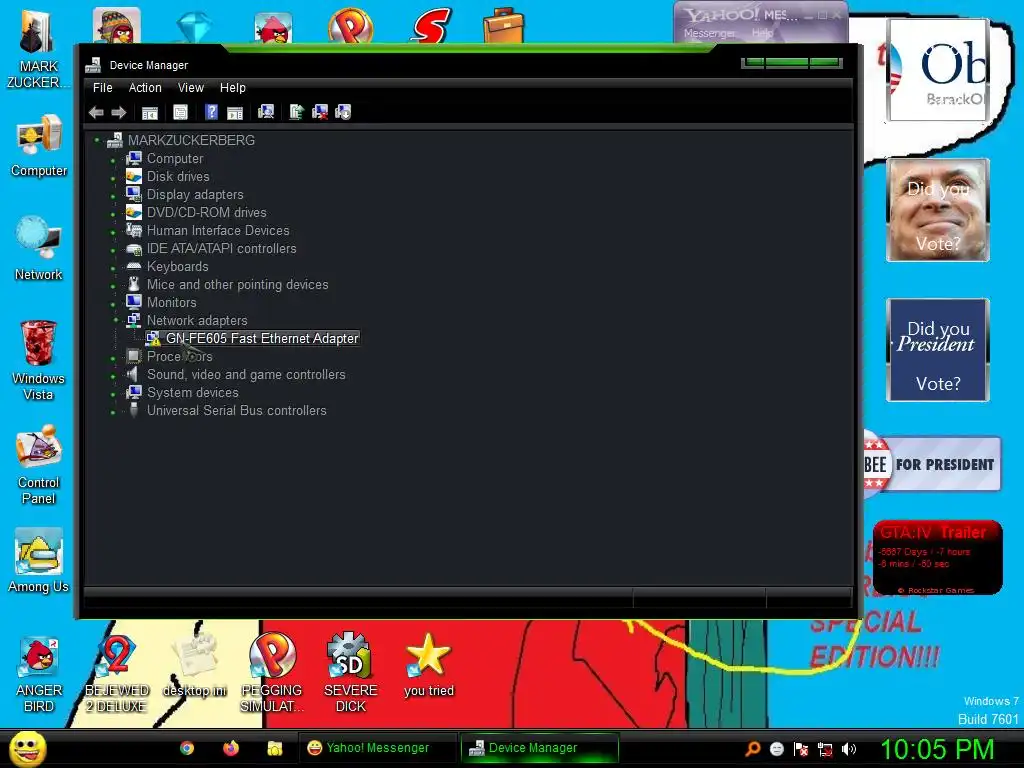Viewport: 1024px width, 768px height.
Task: Select the Computer tree category
Action: coord(175,159)
